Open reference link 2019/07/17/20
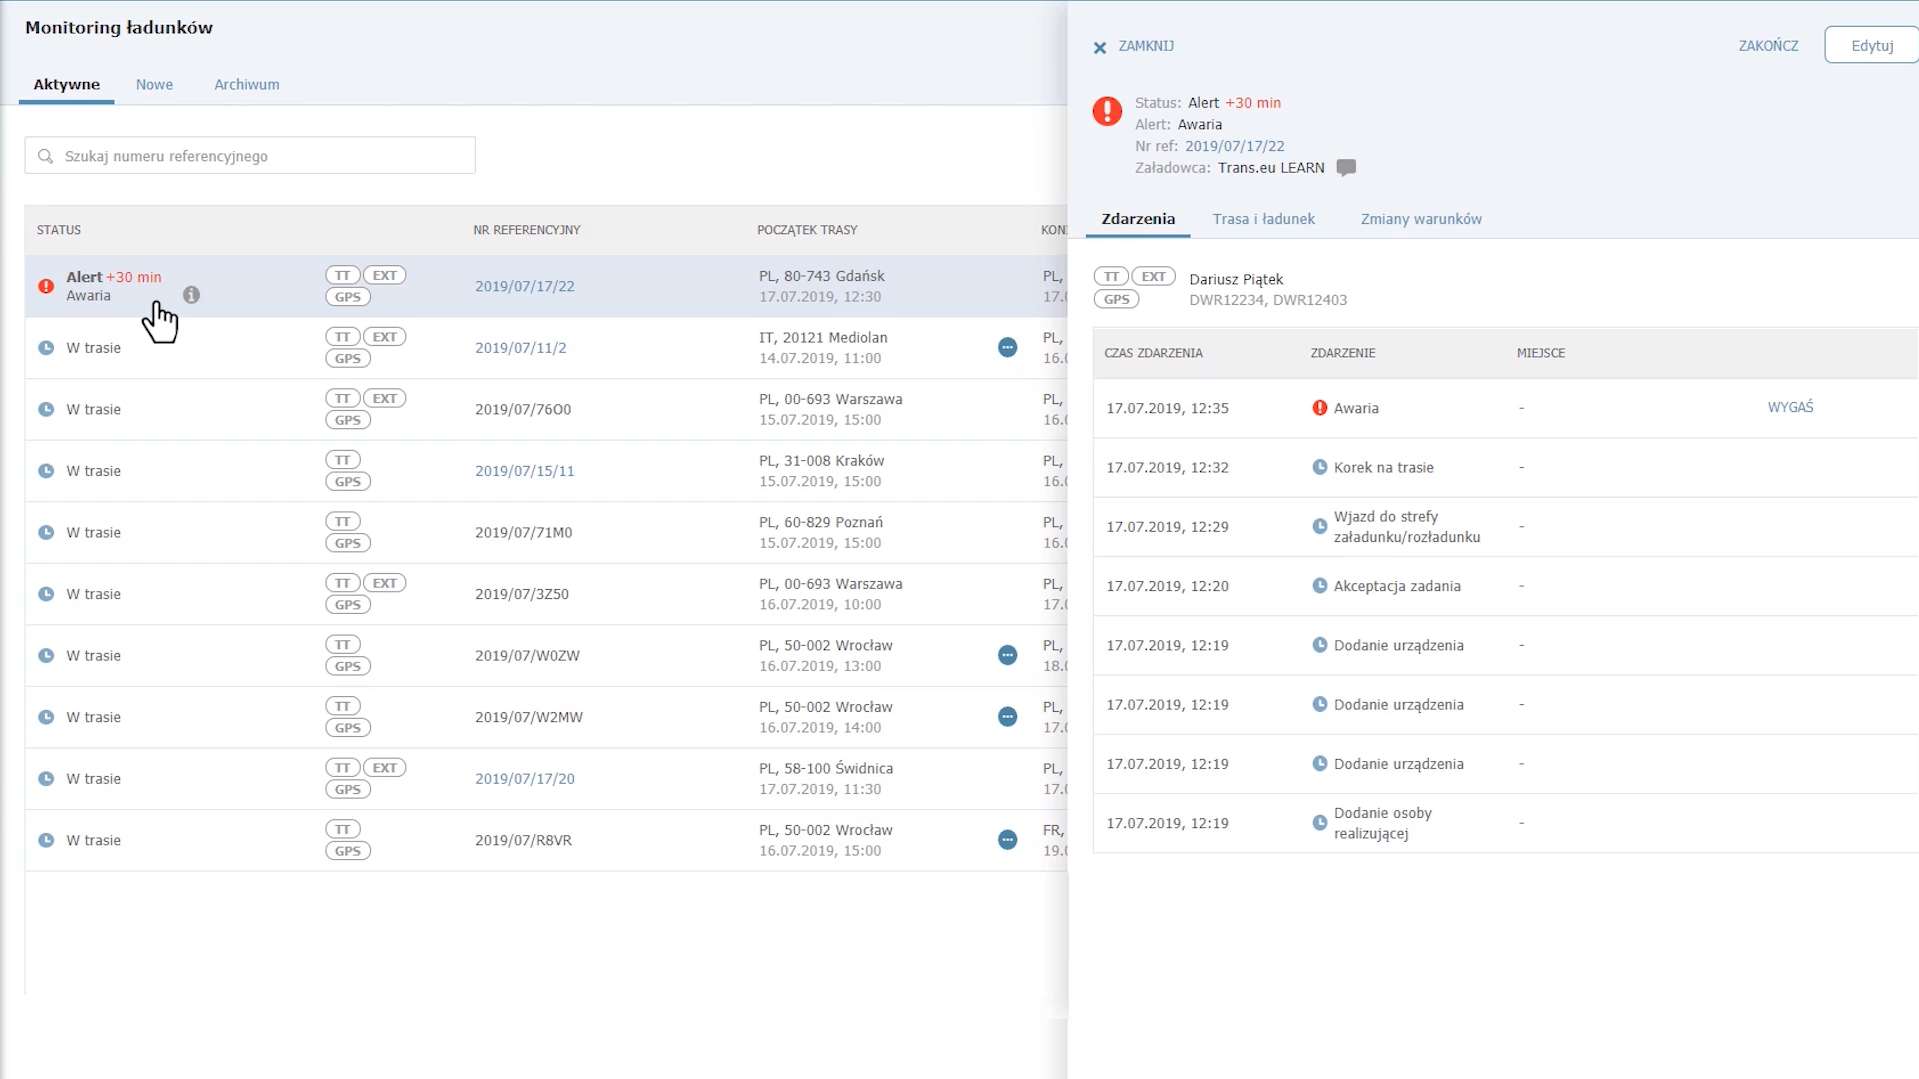 click(x=525, y=779)
